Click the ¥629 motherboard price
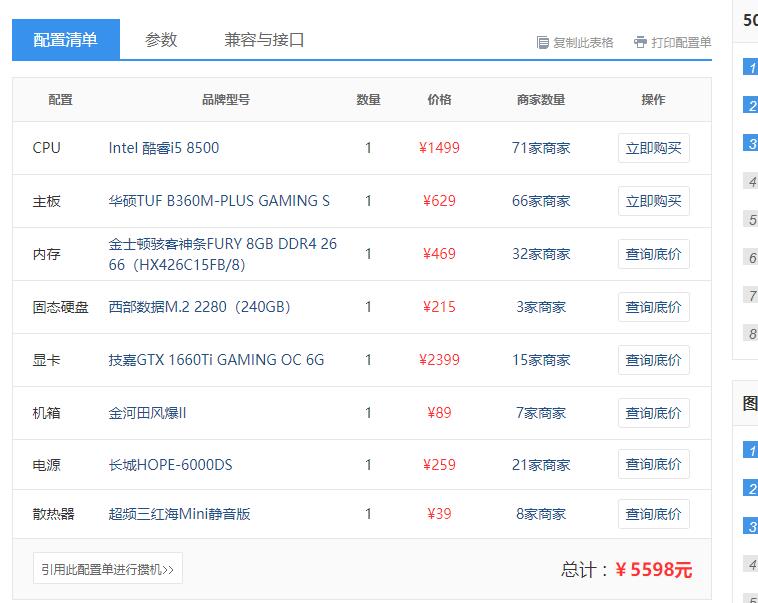 click(x=439, y=201)
